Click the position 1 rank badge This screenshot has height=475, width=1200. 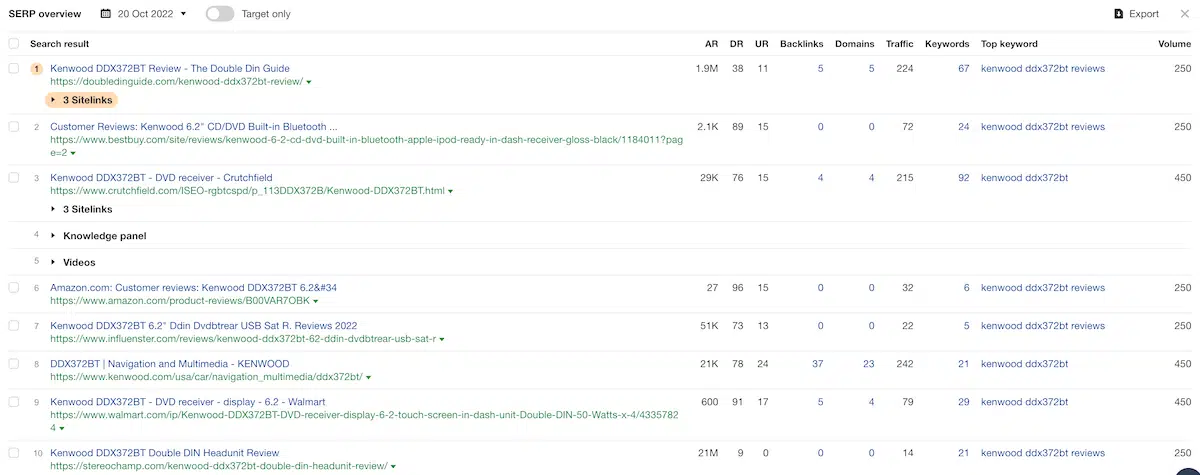tap(37, 69)
